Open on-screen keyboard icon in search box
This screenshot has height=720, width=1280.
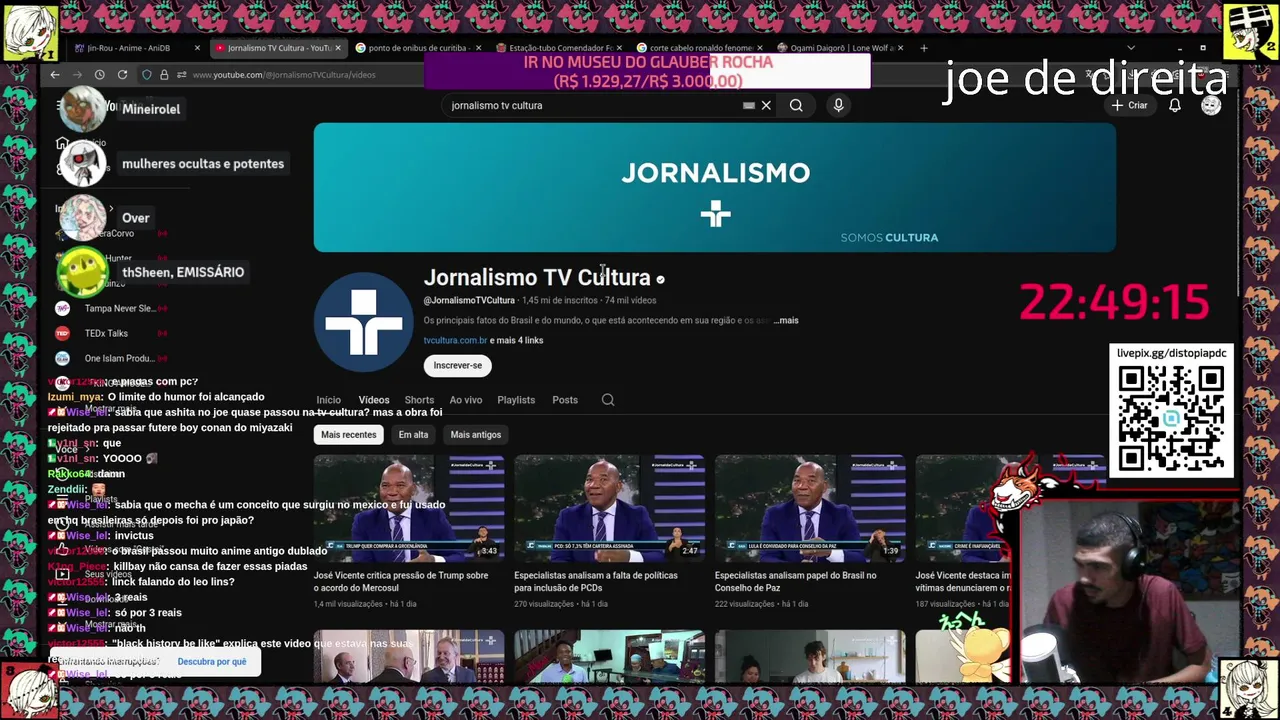coord(748,105)
